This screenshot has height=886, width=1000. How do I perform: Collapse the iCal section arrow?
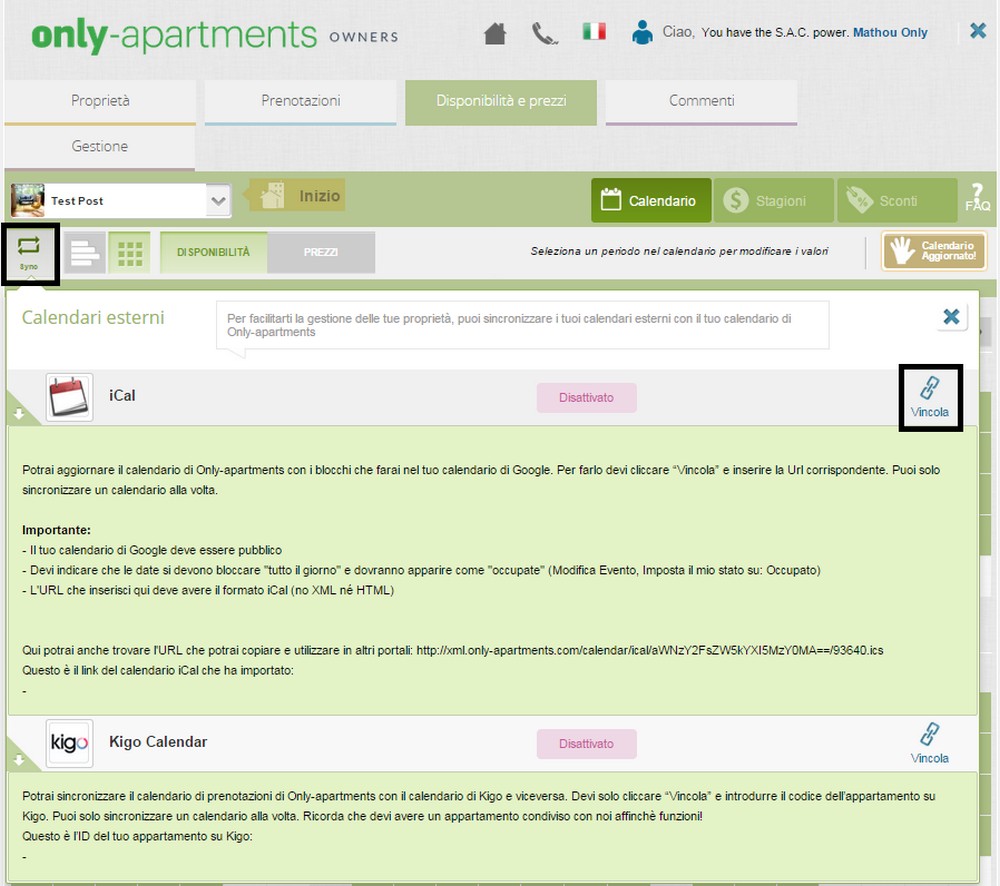tap(18, 413)
